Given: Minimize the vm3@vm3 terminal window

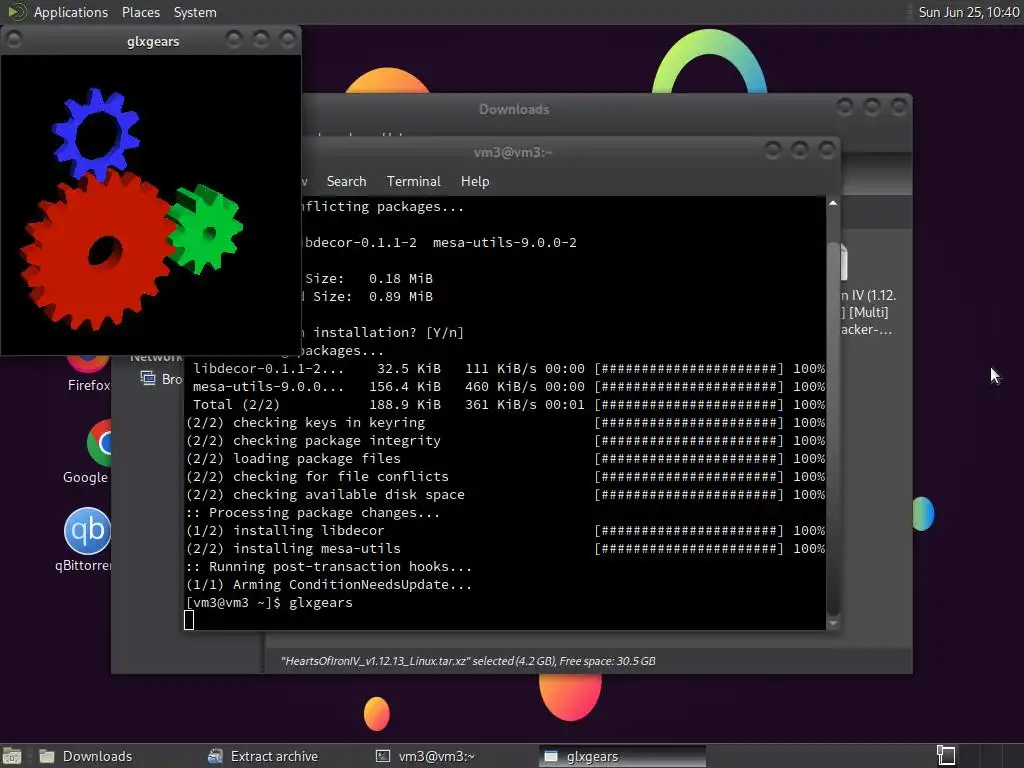Looking at the screenshot, I should pos(773,151).
